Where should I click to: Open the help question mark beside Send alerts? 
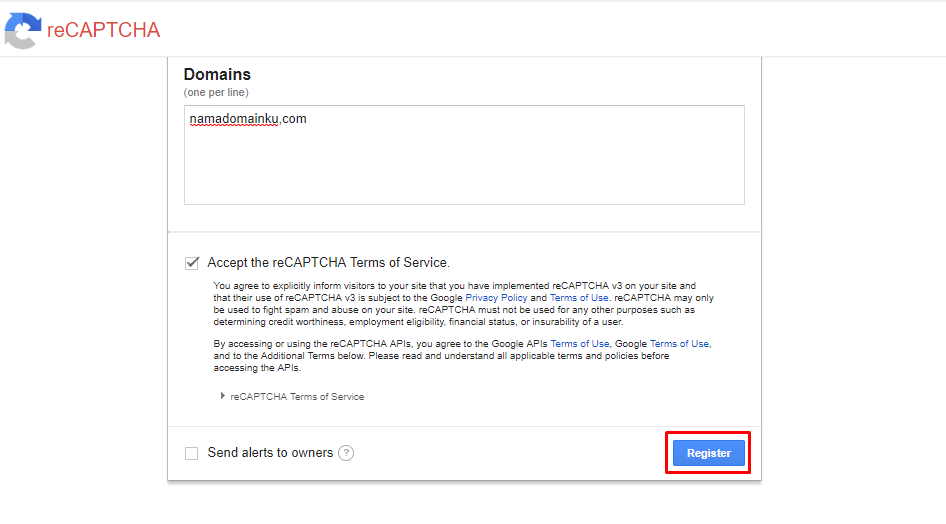(x=346, y=453)
